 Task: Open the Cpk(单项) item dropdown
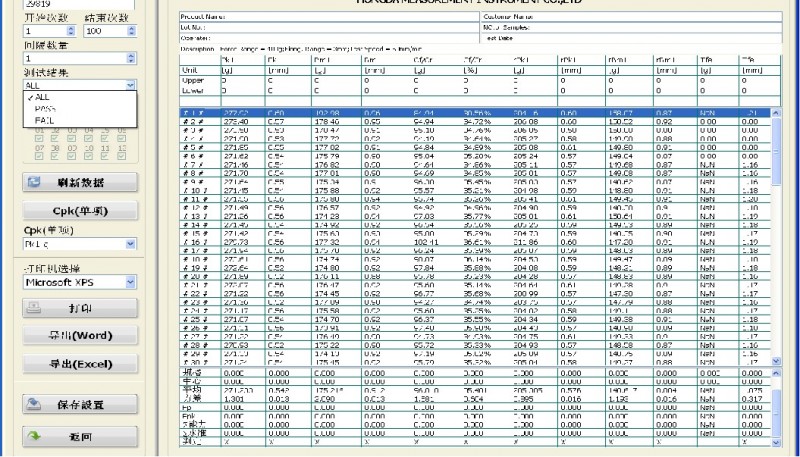[131, 244]
